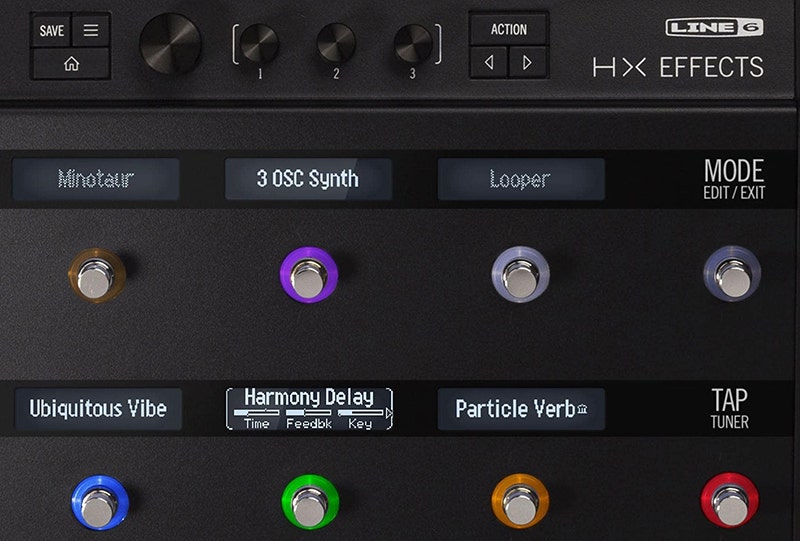Select the Ubiquitous Vibe display
Image resolution: width=800 pixels, height=541 pixels.
tap(98, 409)
